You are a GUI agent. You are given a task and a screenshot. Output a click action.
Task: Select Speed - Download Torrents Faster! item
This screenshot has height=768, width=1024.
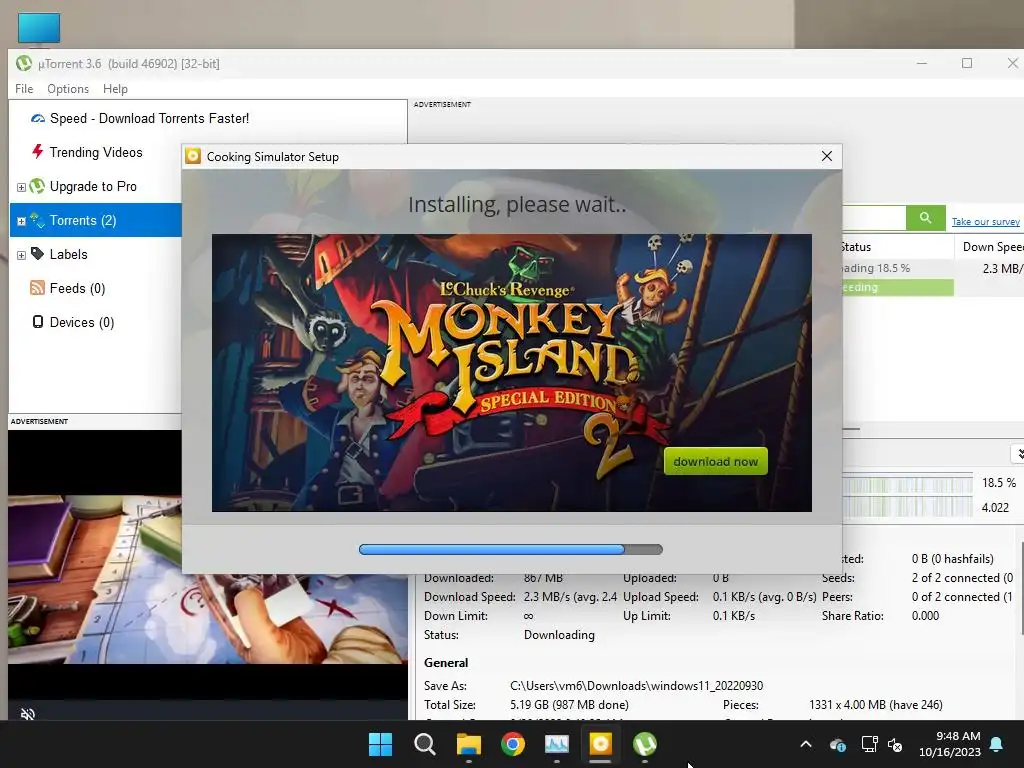coord(150,118)
